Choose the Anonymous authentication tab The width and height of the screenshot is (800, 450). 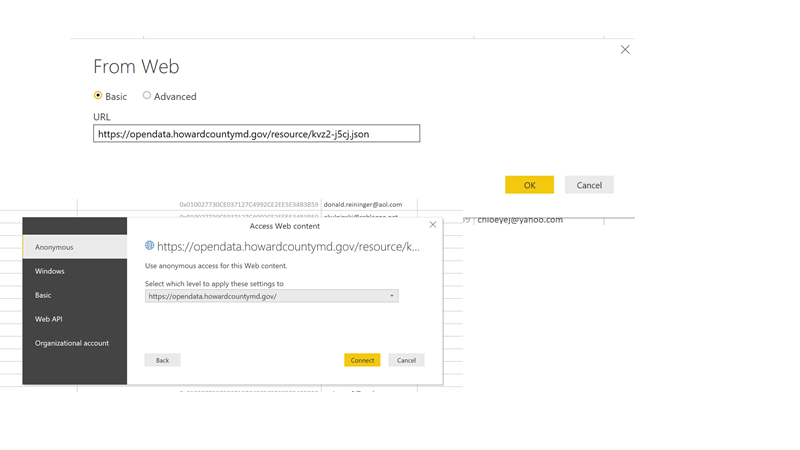click(x=75, y=247)
